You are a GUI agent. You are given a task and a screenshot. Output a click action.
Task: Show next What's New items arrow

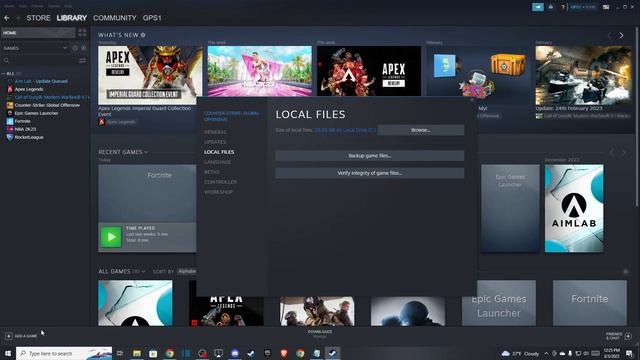coord(621,36)
